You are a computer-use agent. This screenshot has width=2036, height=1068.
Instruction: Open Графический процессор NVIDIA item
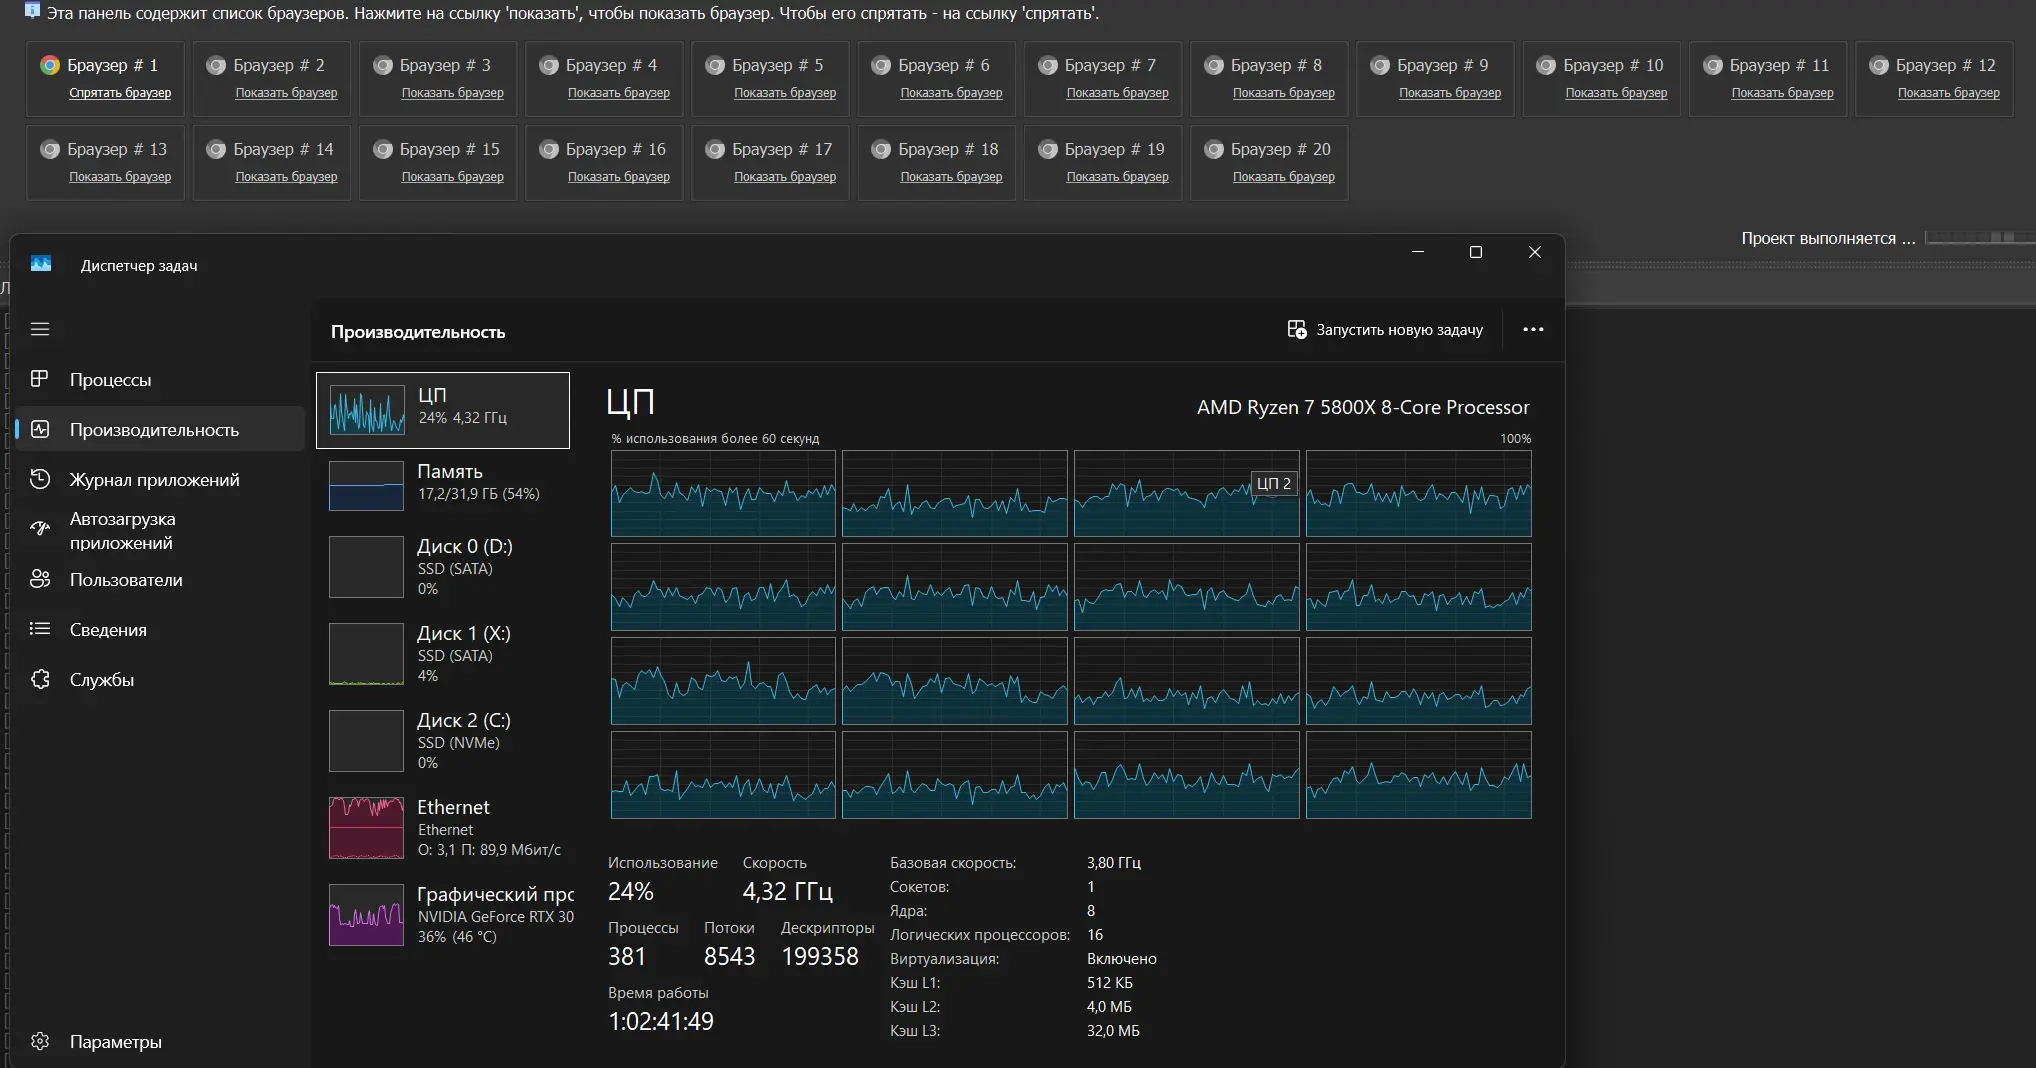tap(443, 914)
